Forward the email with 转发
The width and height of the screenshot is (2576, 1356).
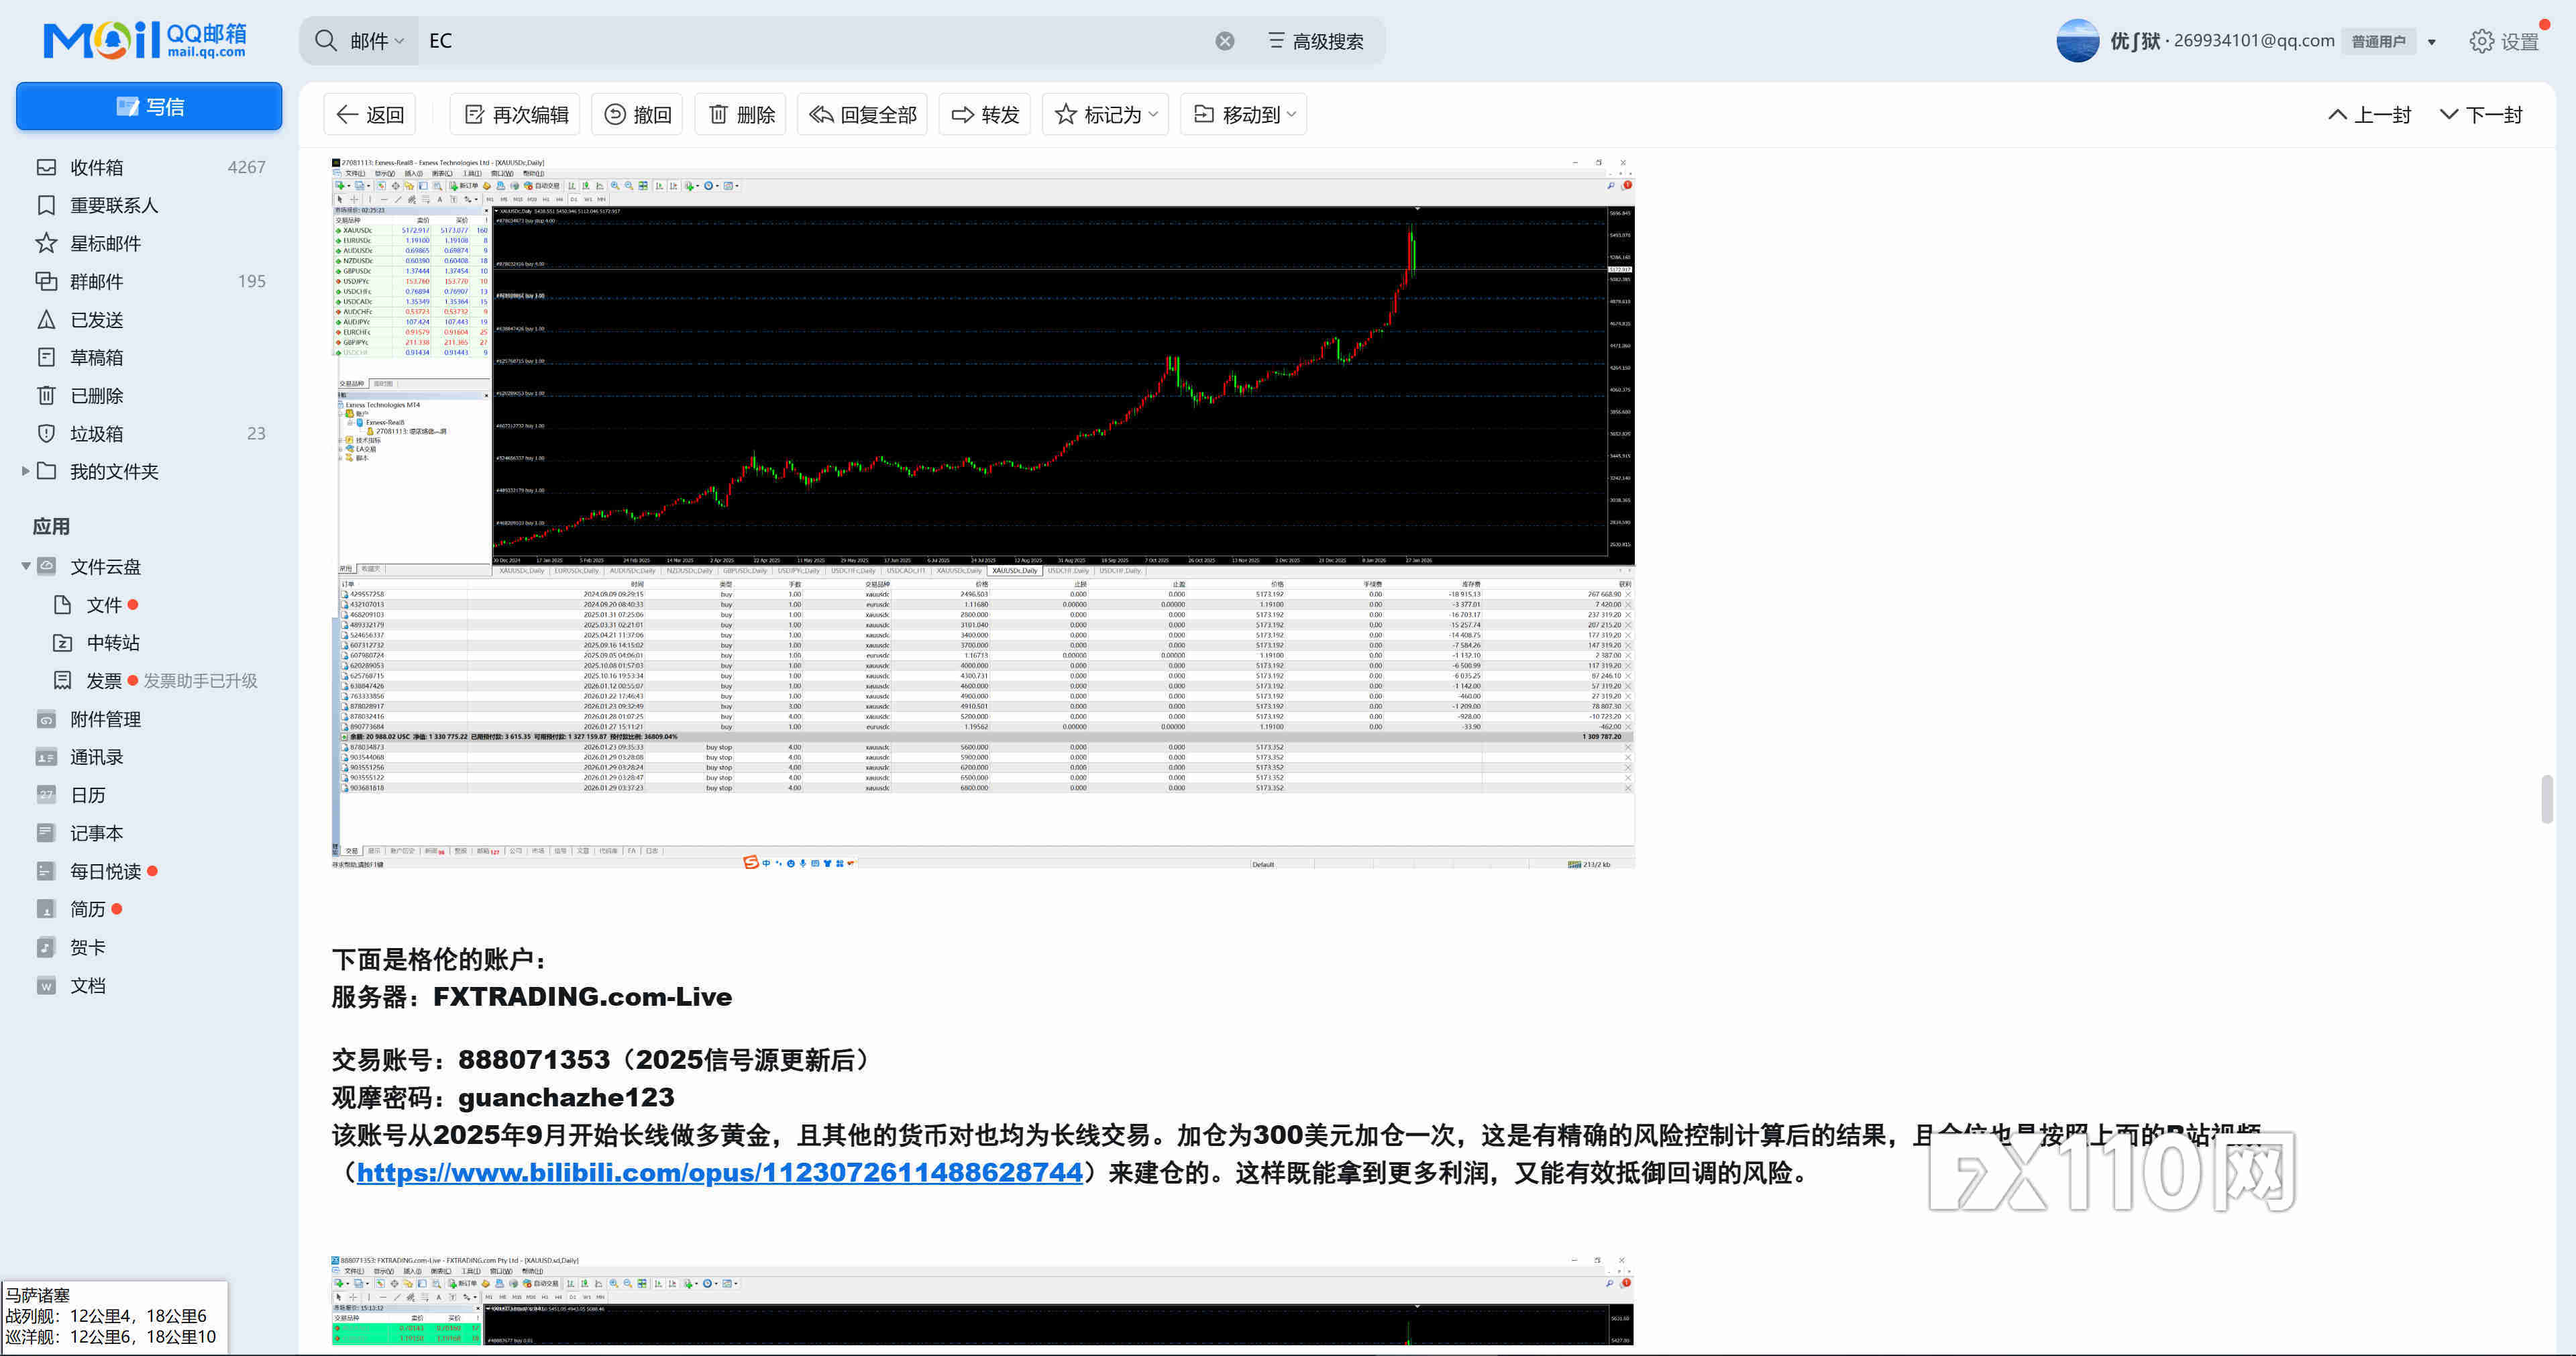(x=985, y=114)
